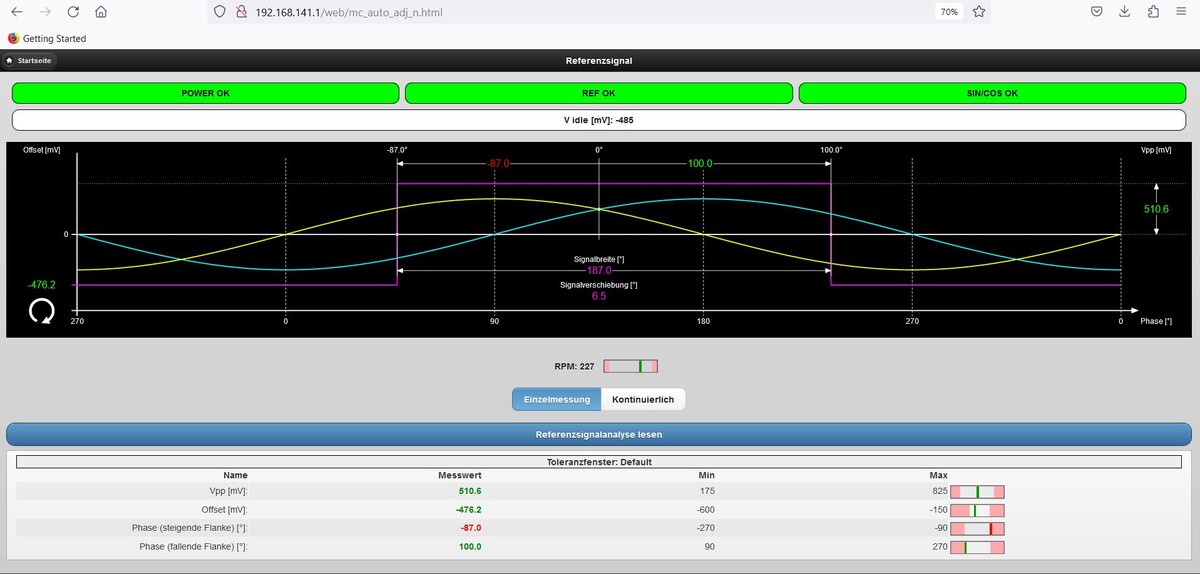
Task: Switch to Kontinuierlich measurement mode
Action: click(643, 399)
